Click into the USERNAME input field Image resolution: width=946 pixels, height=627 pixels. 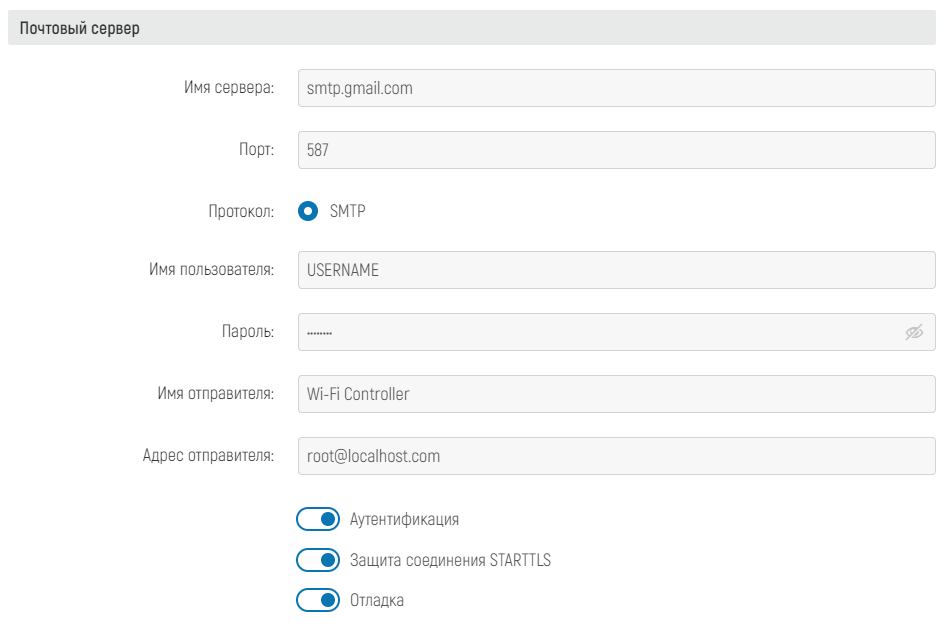click(x=616, y=270)
